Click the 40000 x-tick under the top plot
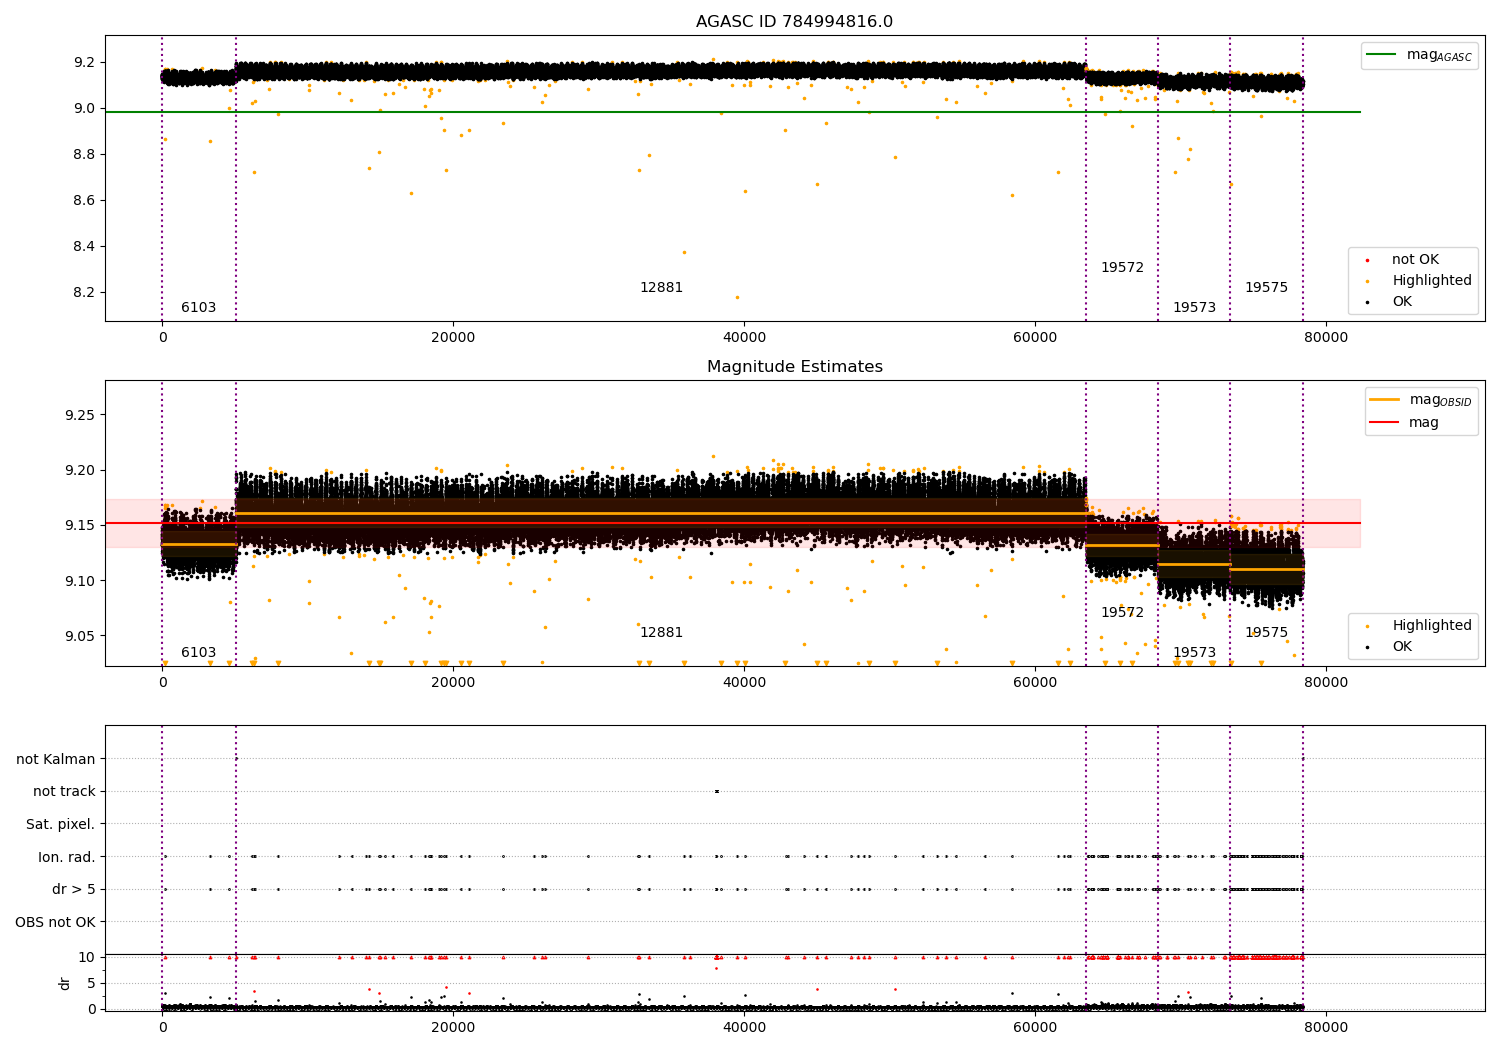Viewport: 1500px width, 1050px height. point(744,338)
